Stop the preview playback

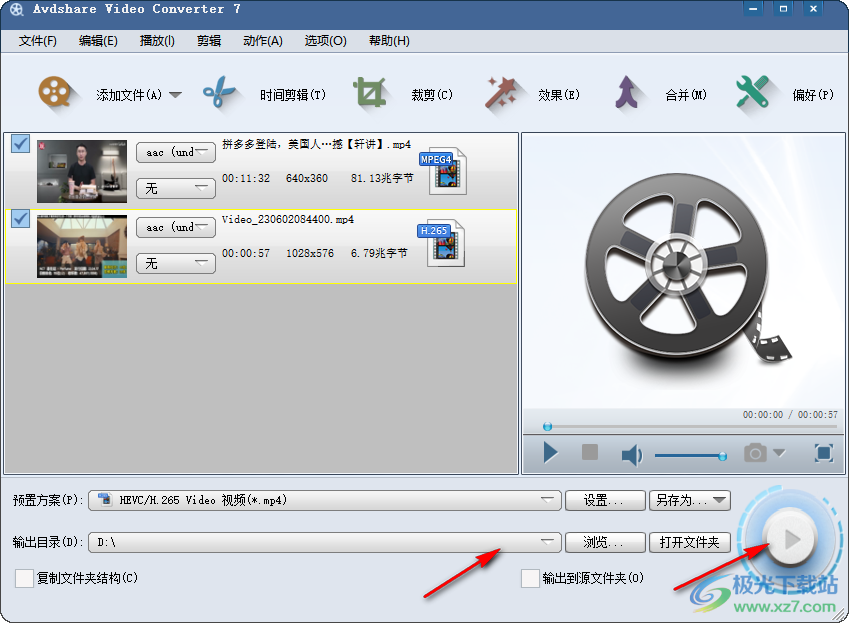point(590,452)
